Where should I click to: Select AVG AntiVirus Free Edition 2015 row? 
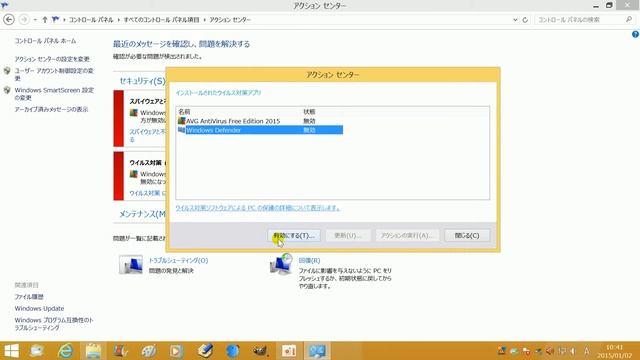click(x=260, y=121)
